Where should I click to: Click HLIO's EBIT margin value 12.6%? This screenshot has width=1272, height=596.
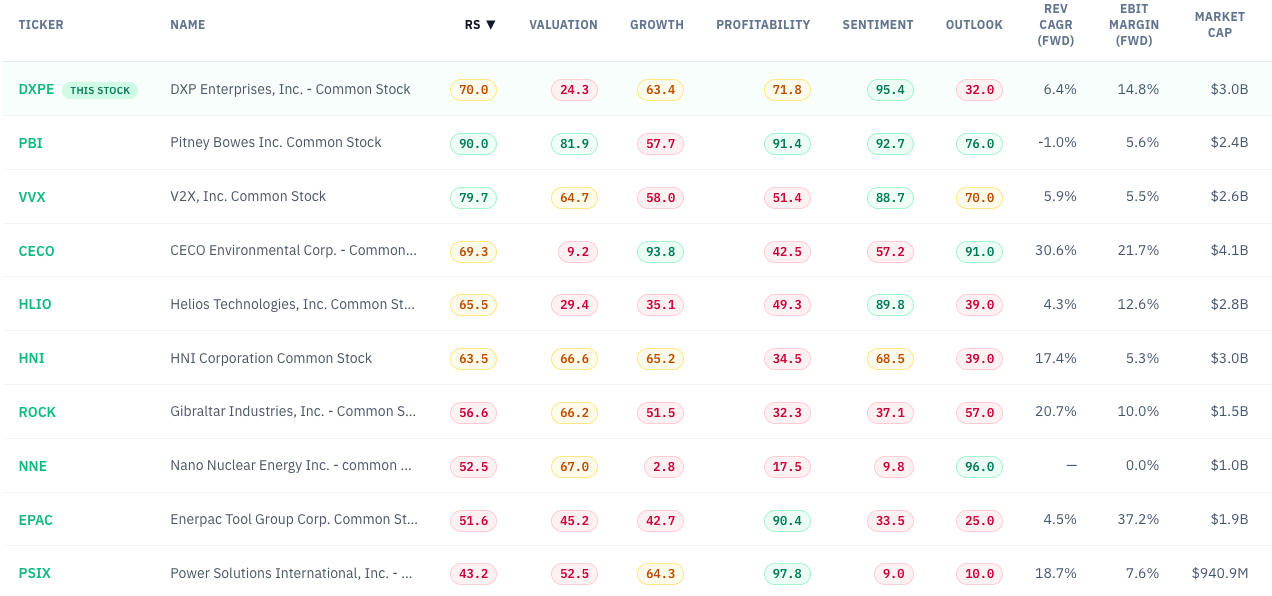pos(1138,305)
